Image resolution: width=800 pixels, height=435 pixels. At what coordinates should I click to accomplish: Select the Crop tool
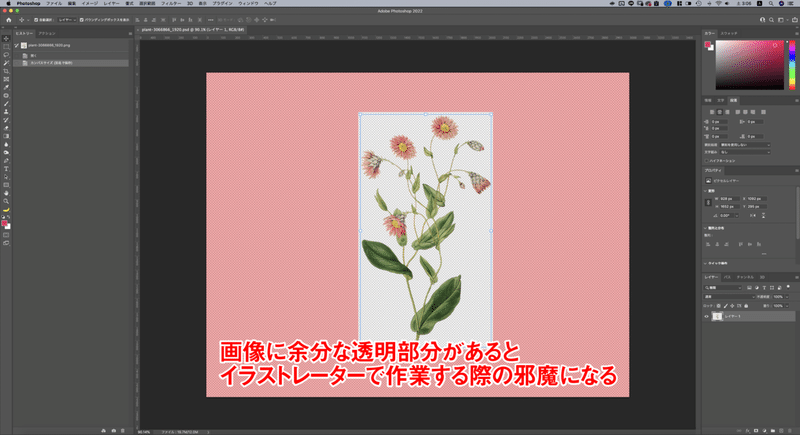[6, 71]
